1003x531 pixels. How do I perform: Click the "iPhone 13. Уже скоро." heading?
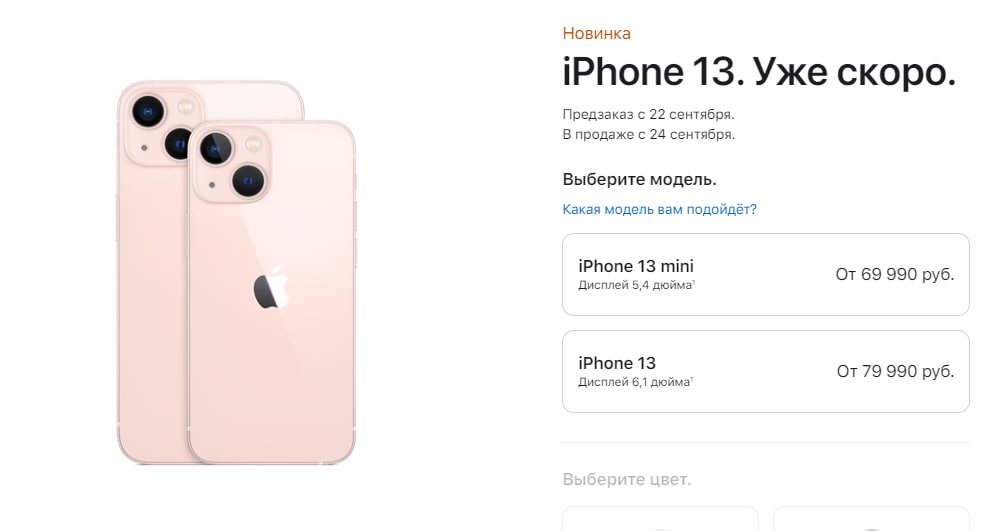pyautogui.click(x=759, y=72)
